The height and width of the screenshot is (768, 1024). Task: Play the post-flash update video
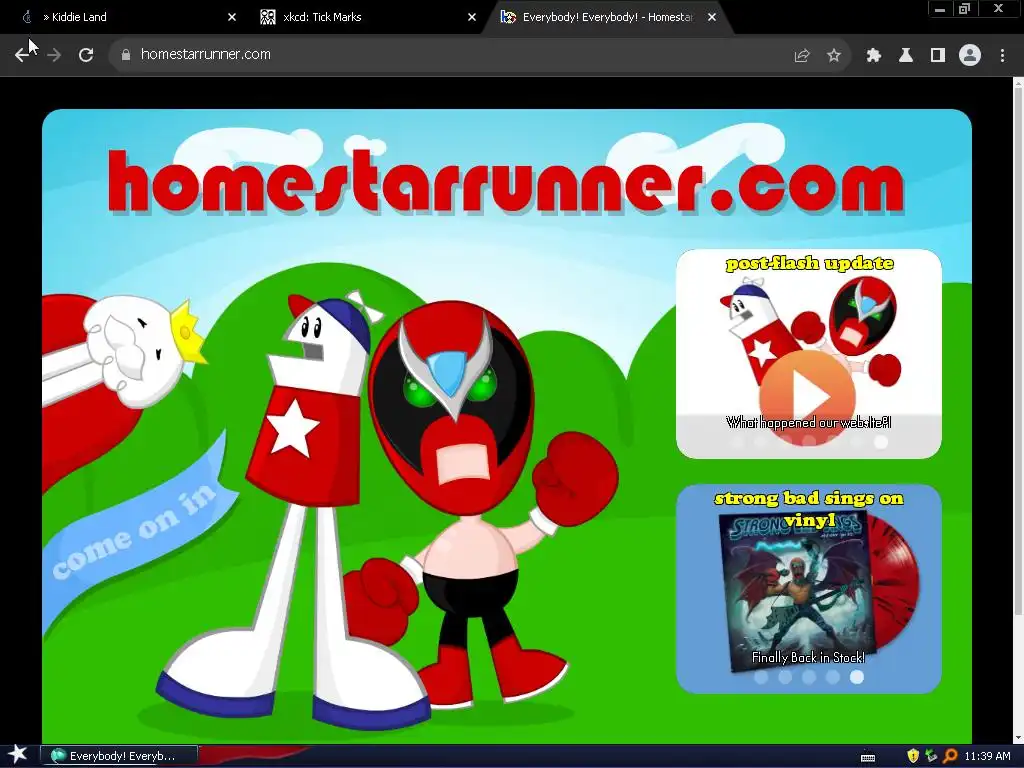click(808, 397)
